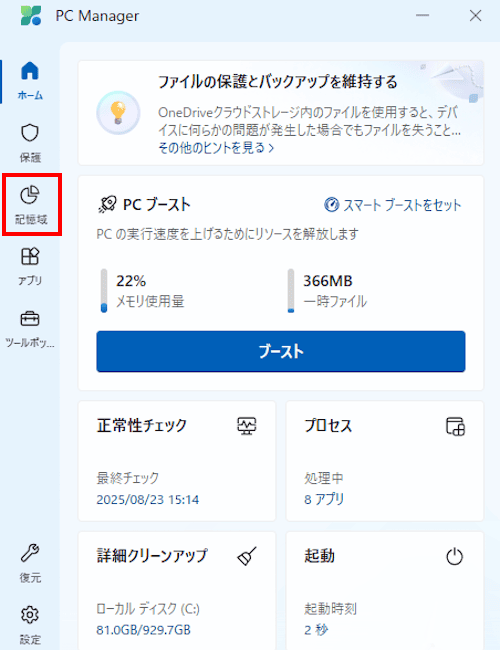Open the アプリ sidebar item
This screenshot has height=650, width=500.
[30, 267]
